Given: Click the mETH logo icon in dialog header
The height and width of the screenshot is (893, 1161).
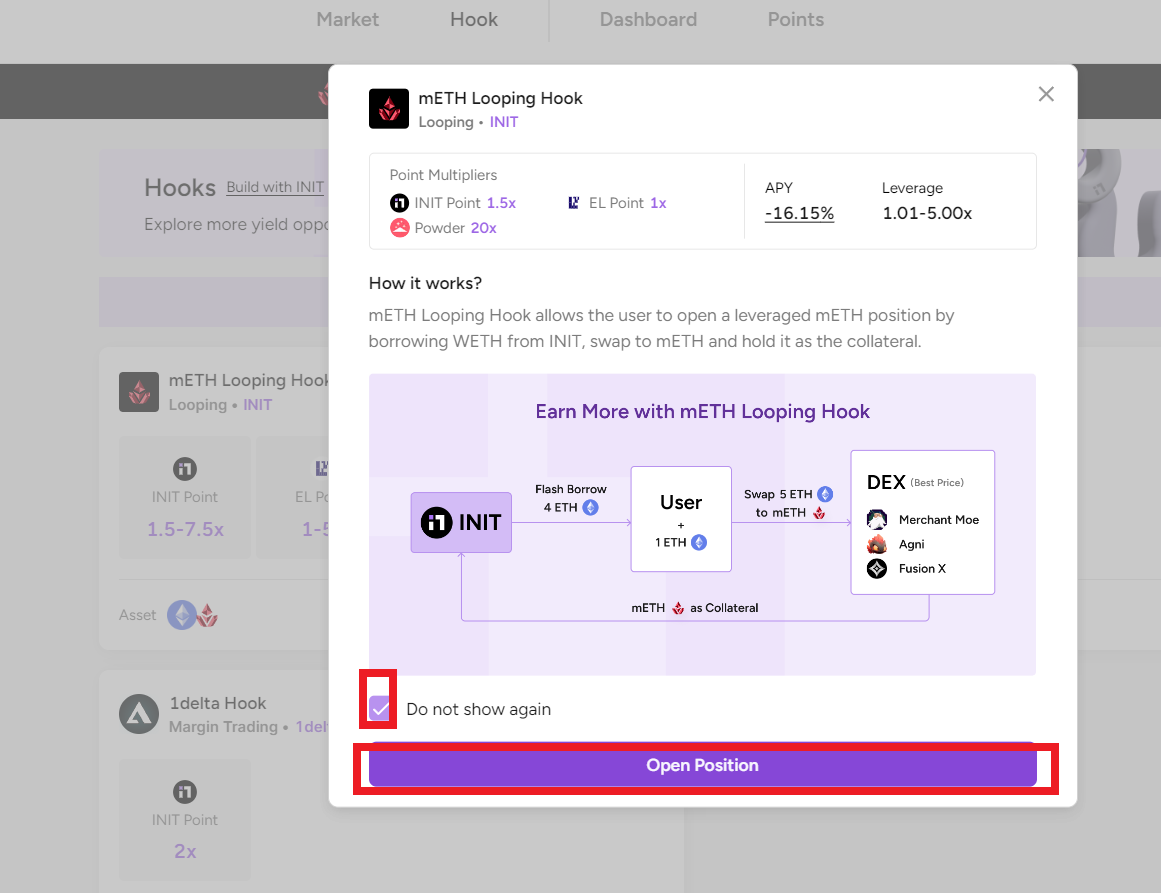Looking at the screenshot, I should pyautogui.click(x=389, y=109).
